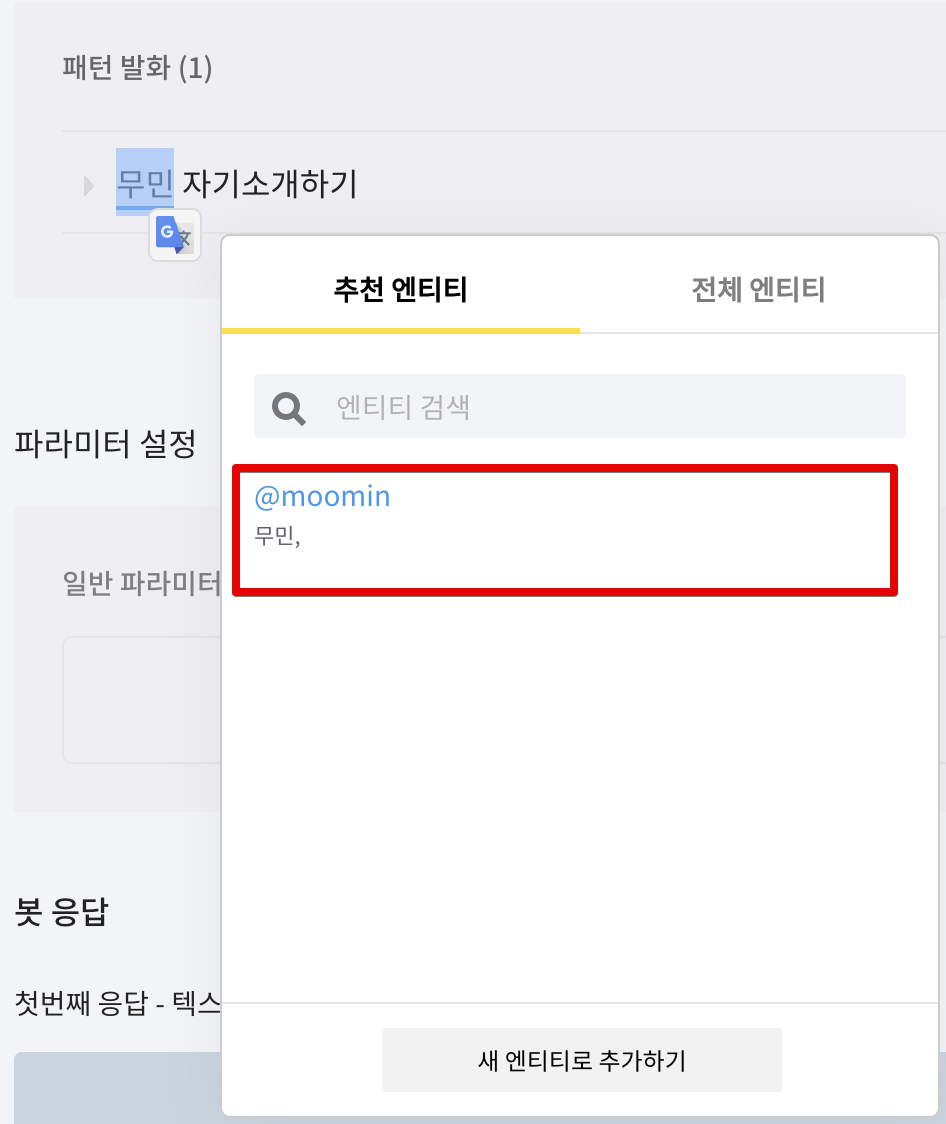Click the 봇 응답 section title

point(62,912)
